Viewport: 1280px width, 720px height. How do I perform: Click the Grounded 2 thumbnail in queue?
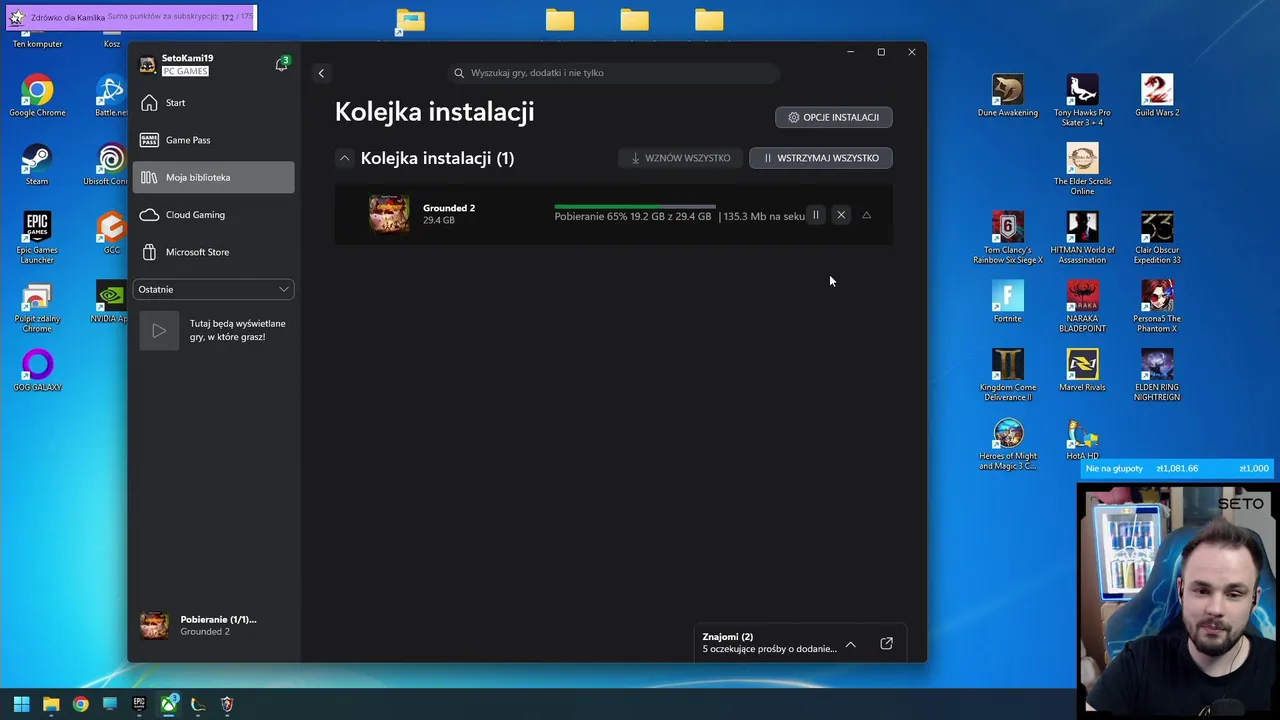[388, 214]
